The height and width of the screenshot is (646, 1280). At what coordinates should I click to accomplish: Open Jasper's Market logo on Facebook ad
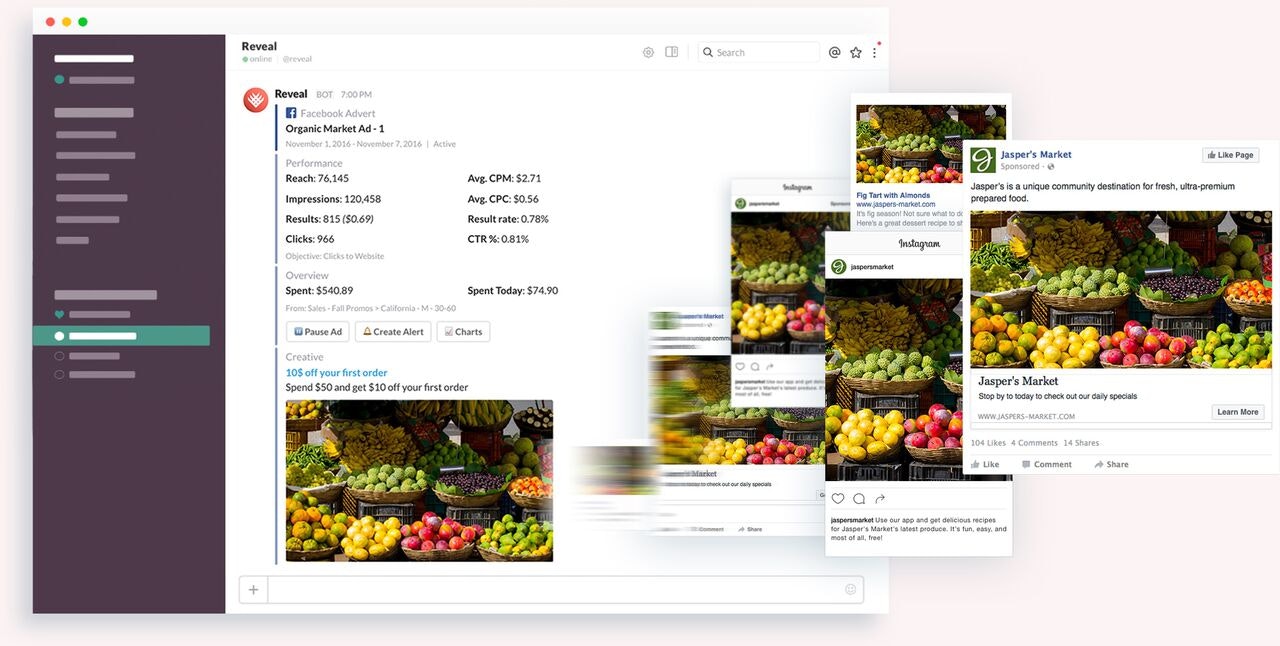(x=983, y=160)
